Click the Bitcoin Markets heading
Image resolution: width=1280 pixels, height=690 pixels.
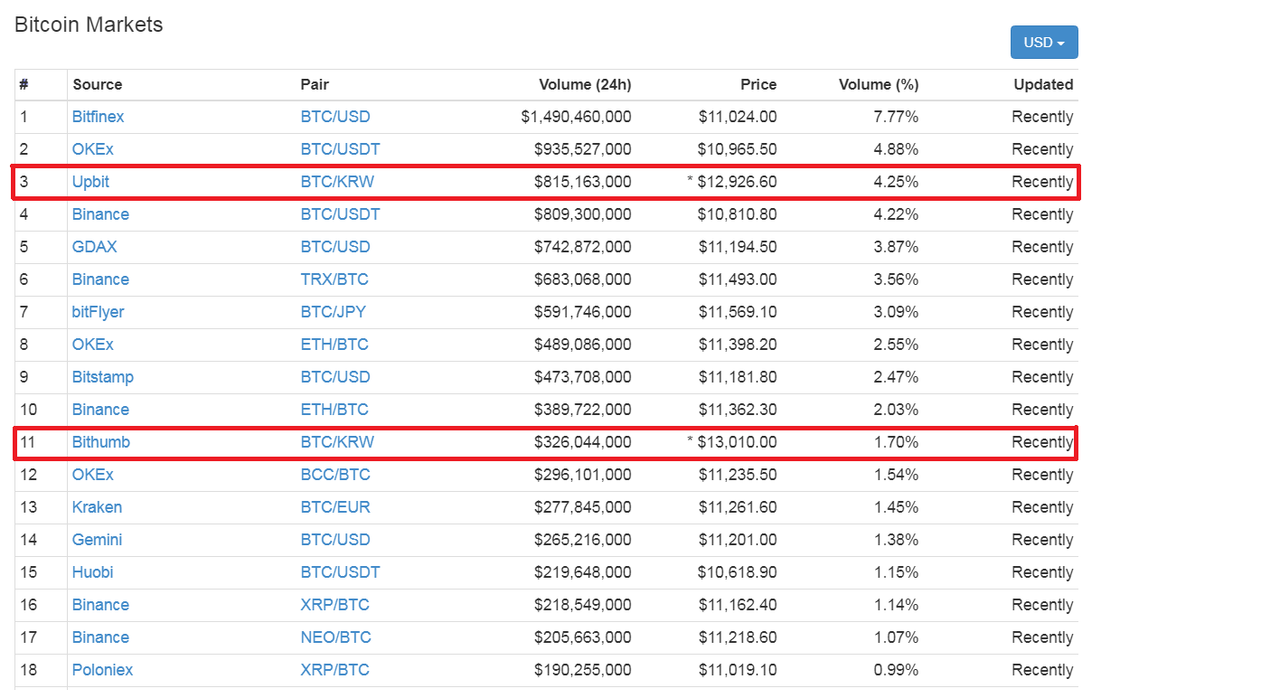[x=88, y=25]
